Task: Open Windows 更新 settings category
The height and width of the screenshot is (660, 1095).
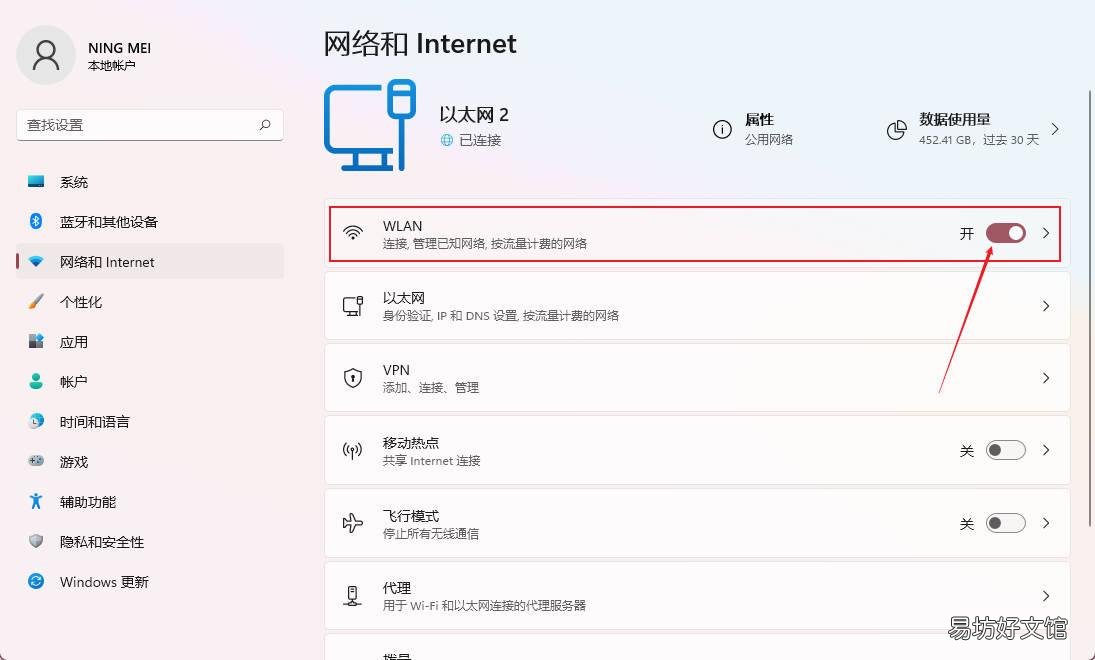Action: point(150,581)
